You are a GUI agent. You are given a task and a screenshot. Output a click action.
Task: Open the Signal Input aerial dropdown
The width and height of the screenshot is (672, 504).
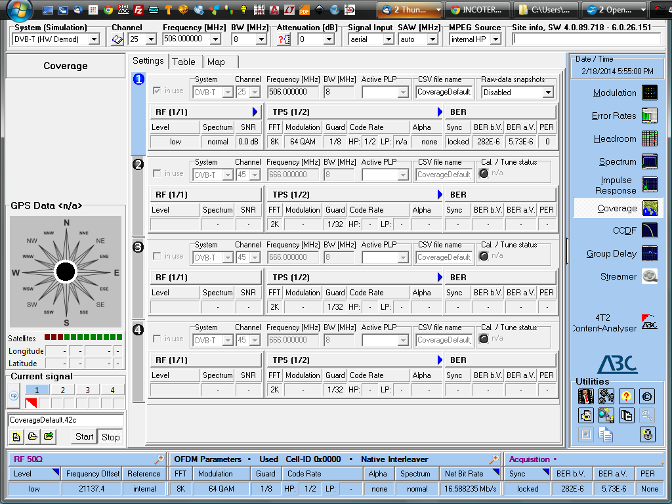[x=388, y=40]
